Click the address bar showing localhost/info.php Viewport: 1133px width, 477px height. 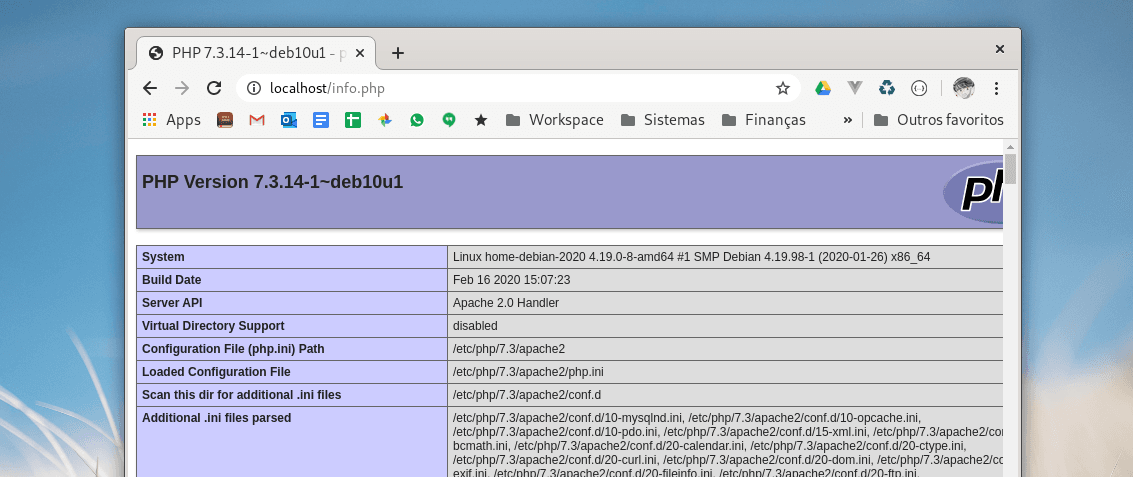[x=500, y=88]
